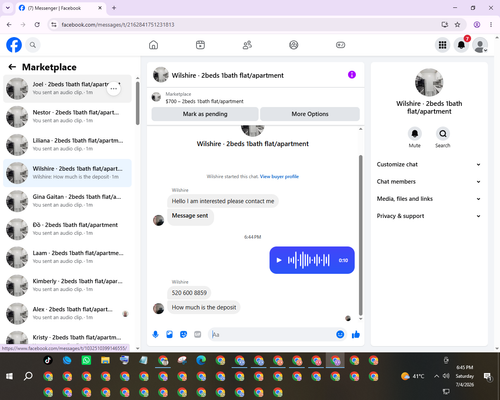Open the sticker picker icon
This screenshot has width=500, height=400.
pos(183,334)
